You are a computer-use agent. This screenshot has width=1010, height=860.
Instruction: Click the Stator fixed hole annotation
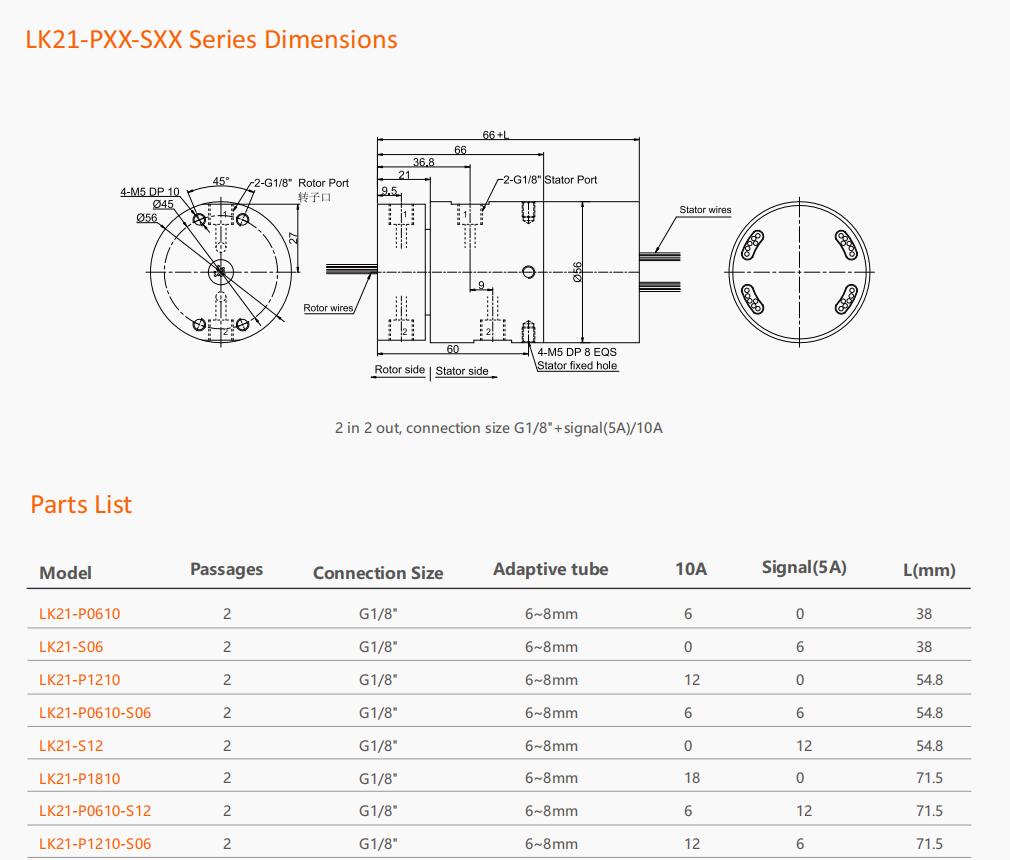(576, 365)
